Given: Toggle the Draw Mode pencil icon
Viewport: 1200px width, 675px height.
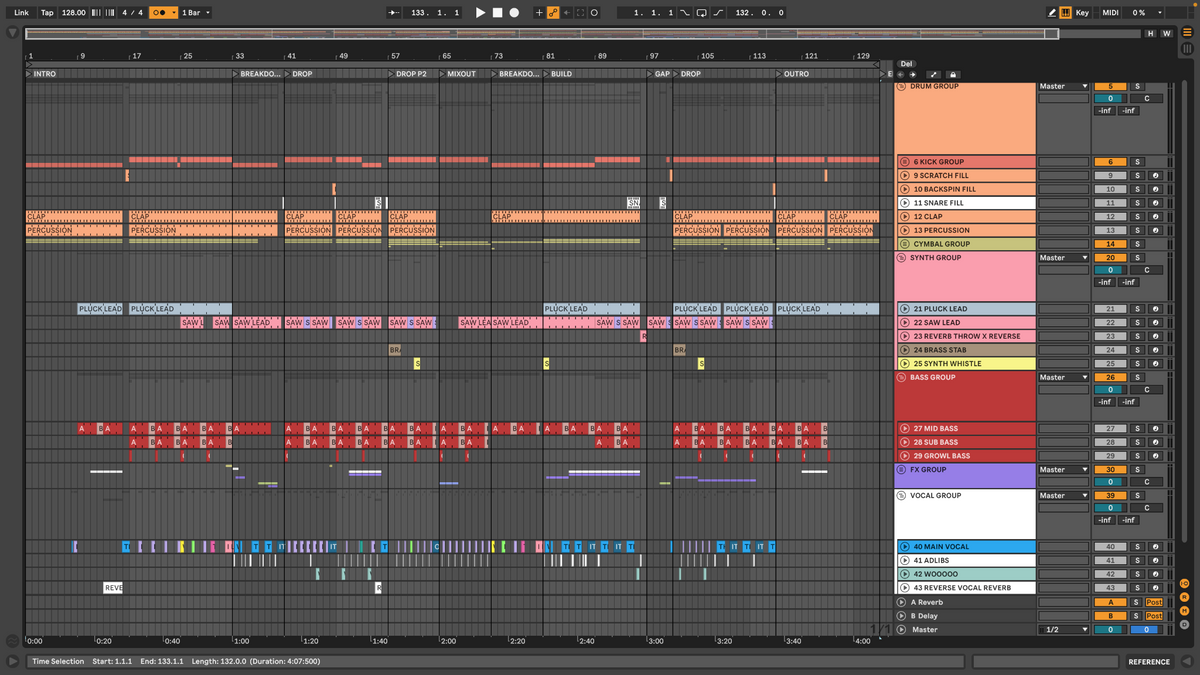Looking at the screenshot, I should tap(1052, 13).
